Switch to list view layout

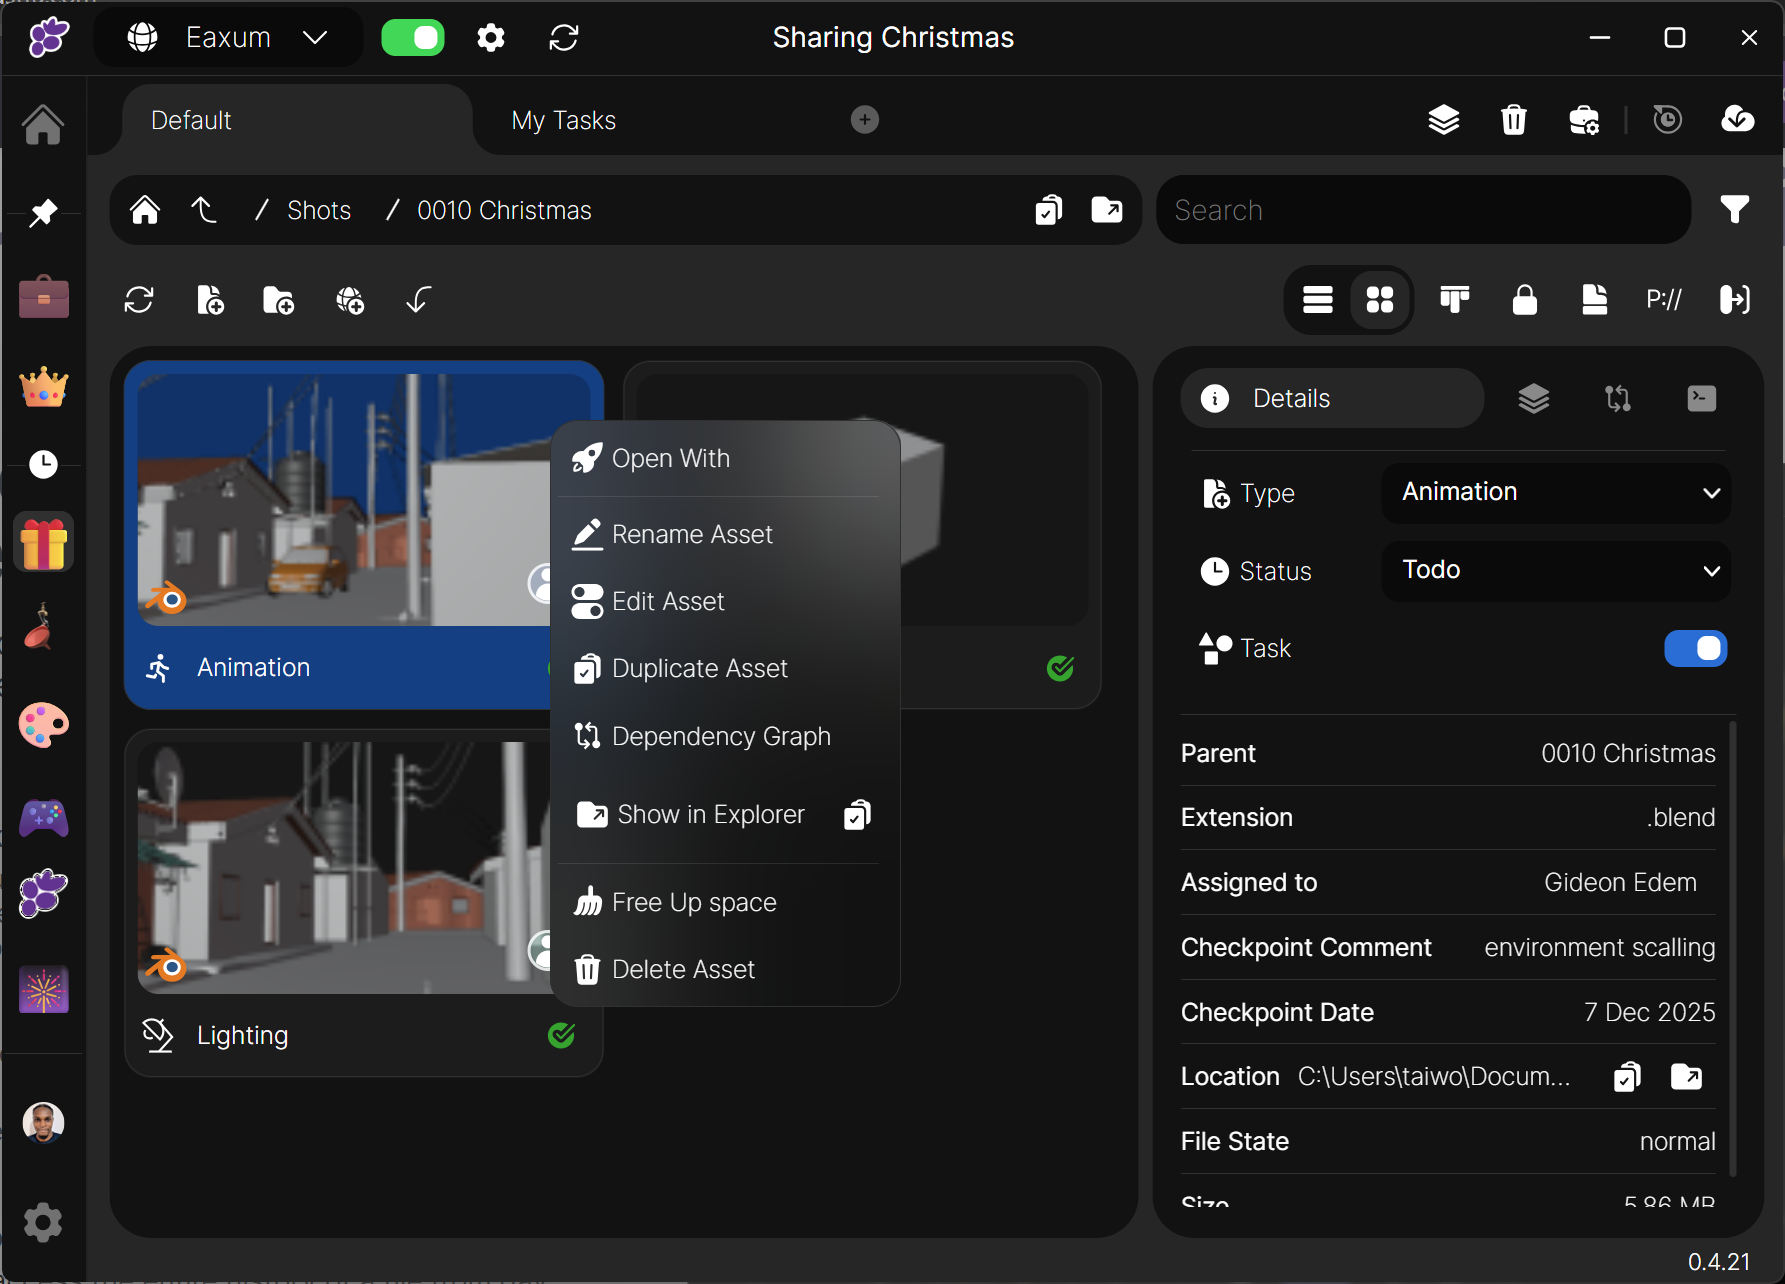[x=1317, y=300]
